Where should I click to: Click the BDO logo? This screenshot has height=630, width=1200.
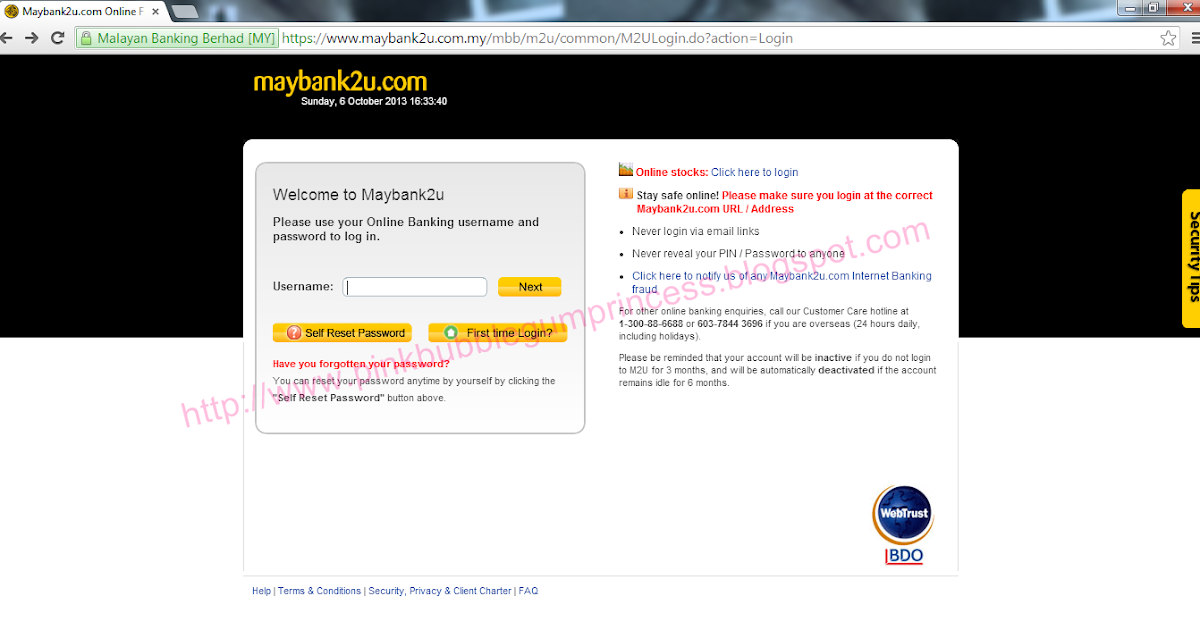pyautogui.click(x=904, y=556)
